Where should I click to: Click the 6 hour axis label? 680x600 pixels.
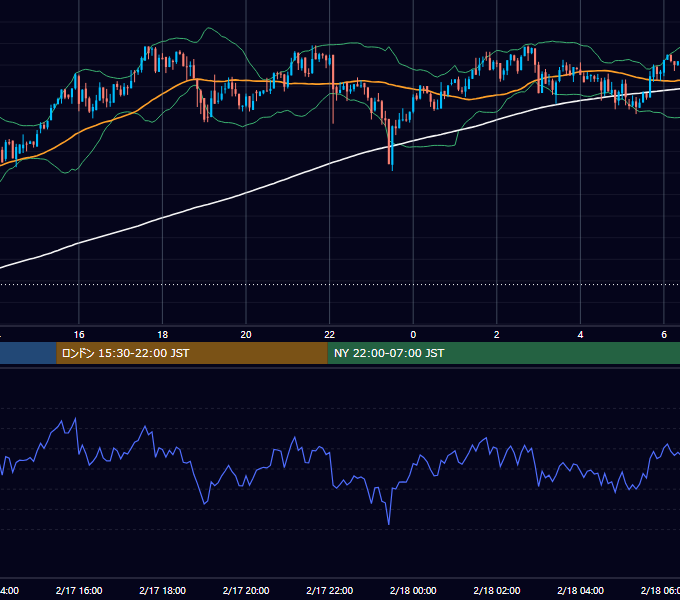click(x=664, y=335)
